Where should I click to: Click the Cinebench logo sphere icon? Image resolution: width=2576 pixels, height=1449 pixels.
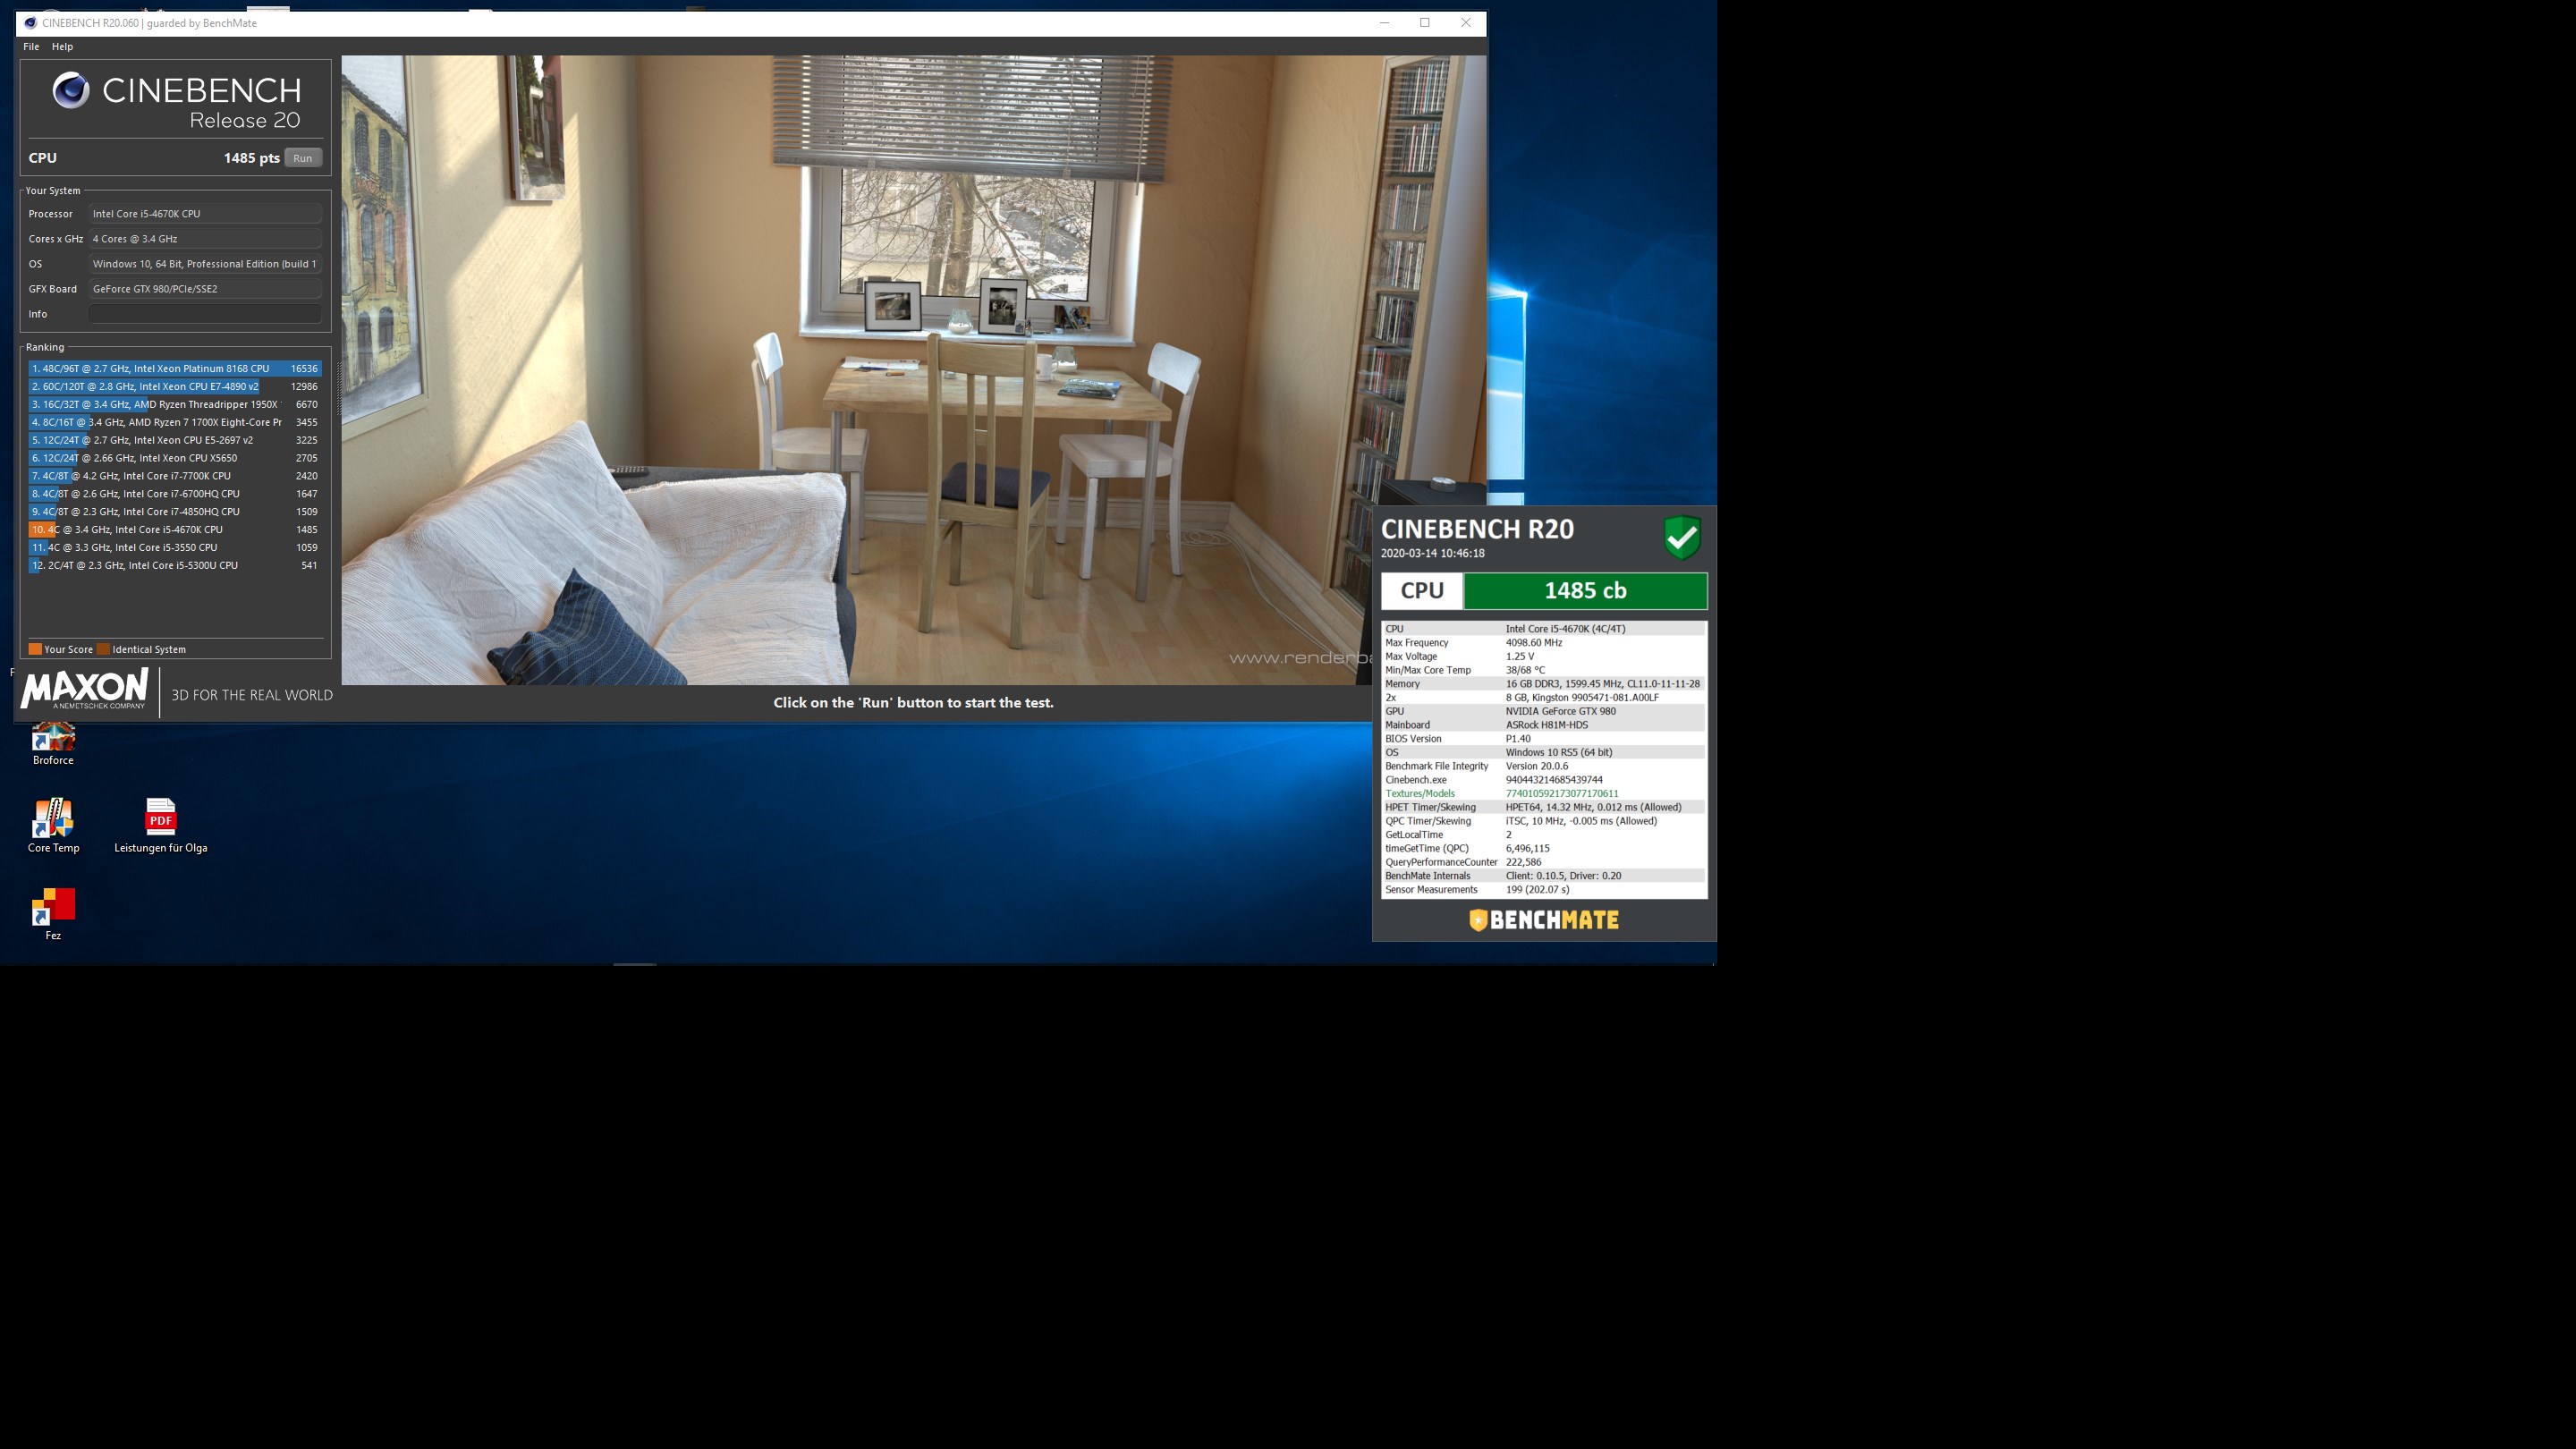pos(71,91)
